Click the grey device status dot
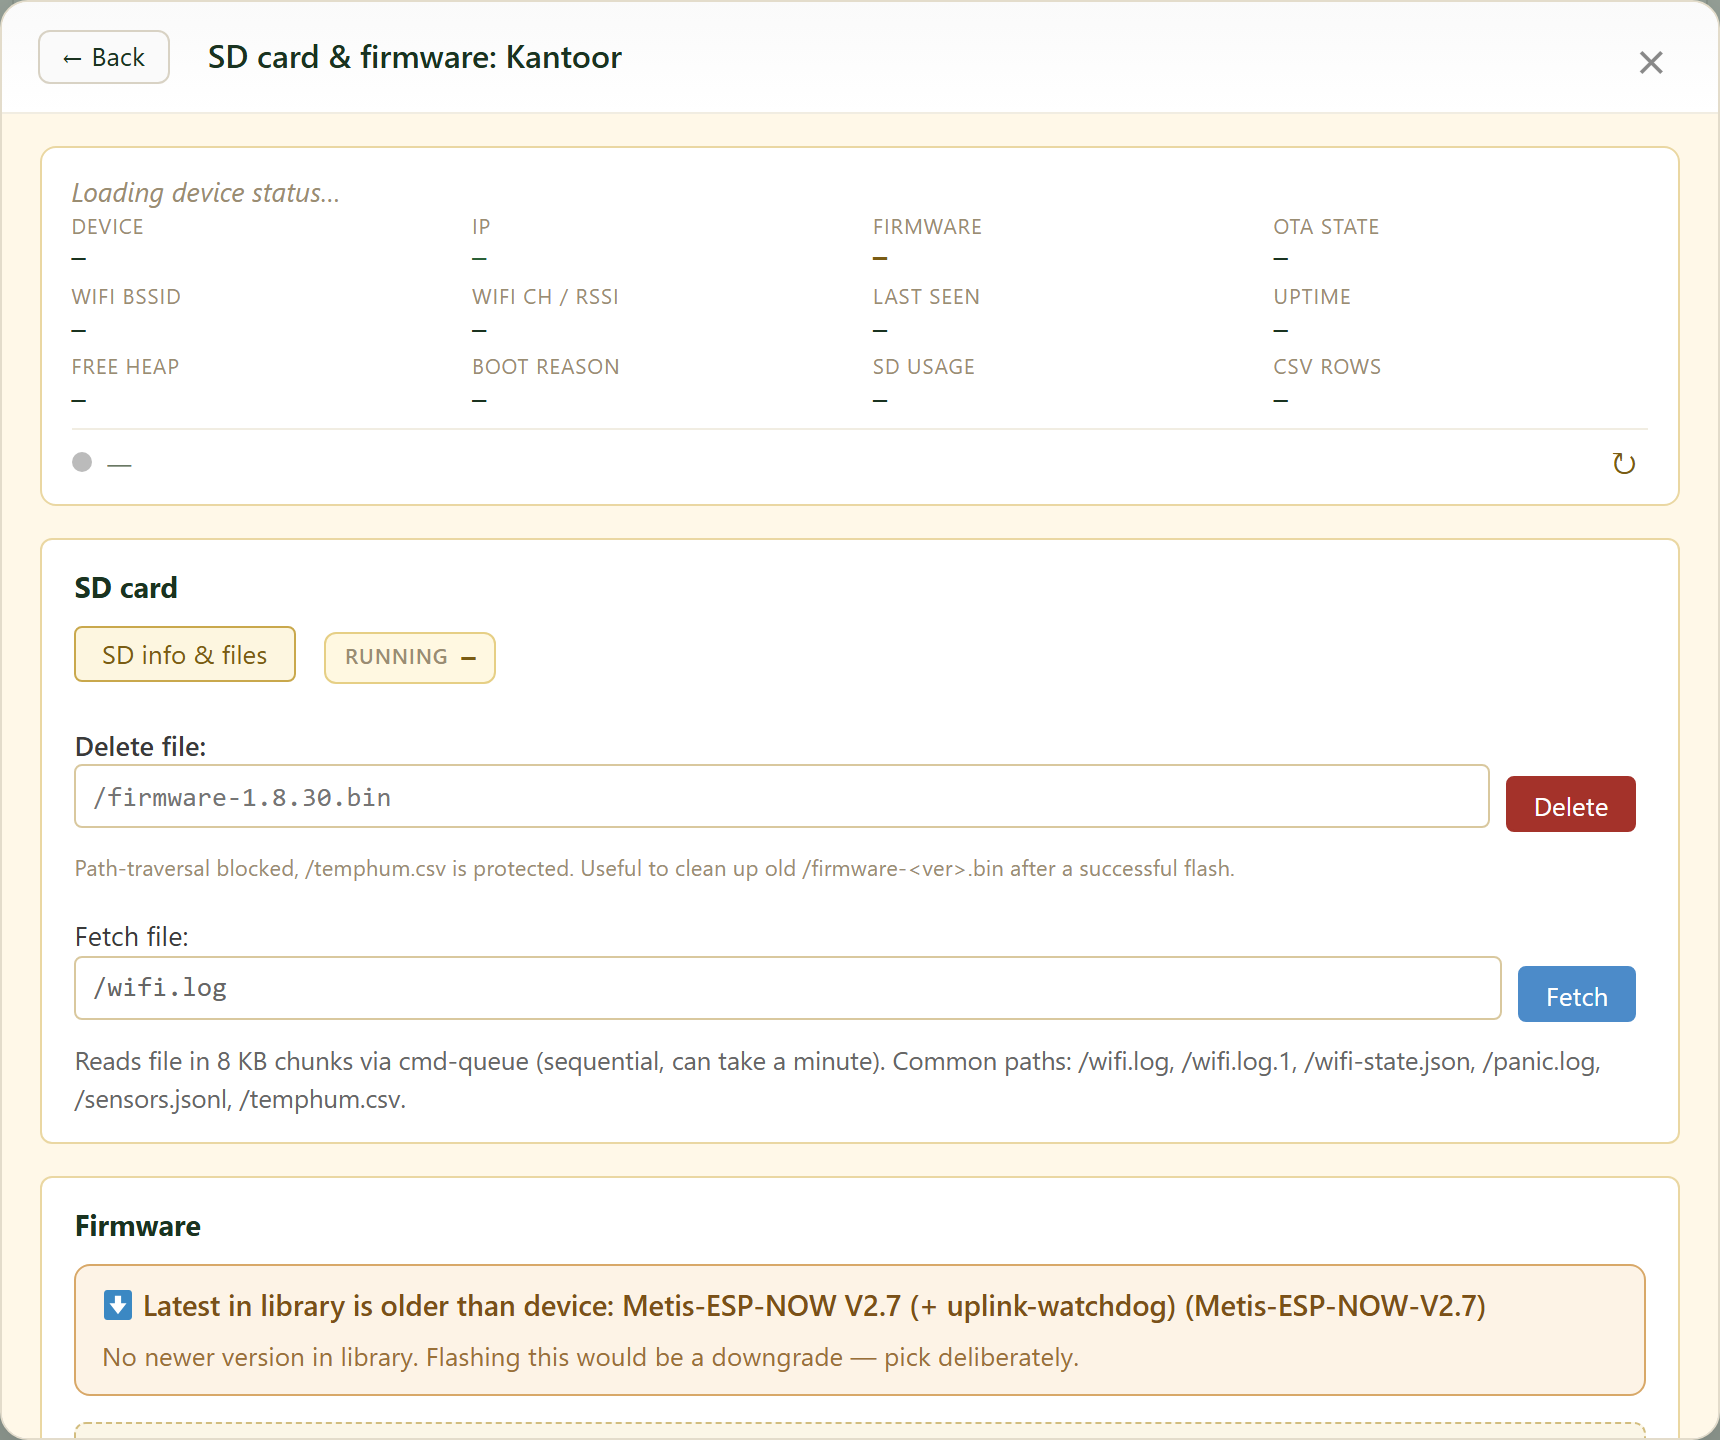1720x1440 pixels. pos(82,462)
